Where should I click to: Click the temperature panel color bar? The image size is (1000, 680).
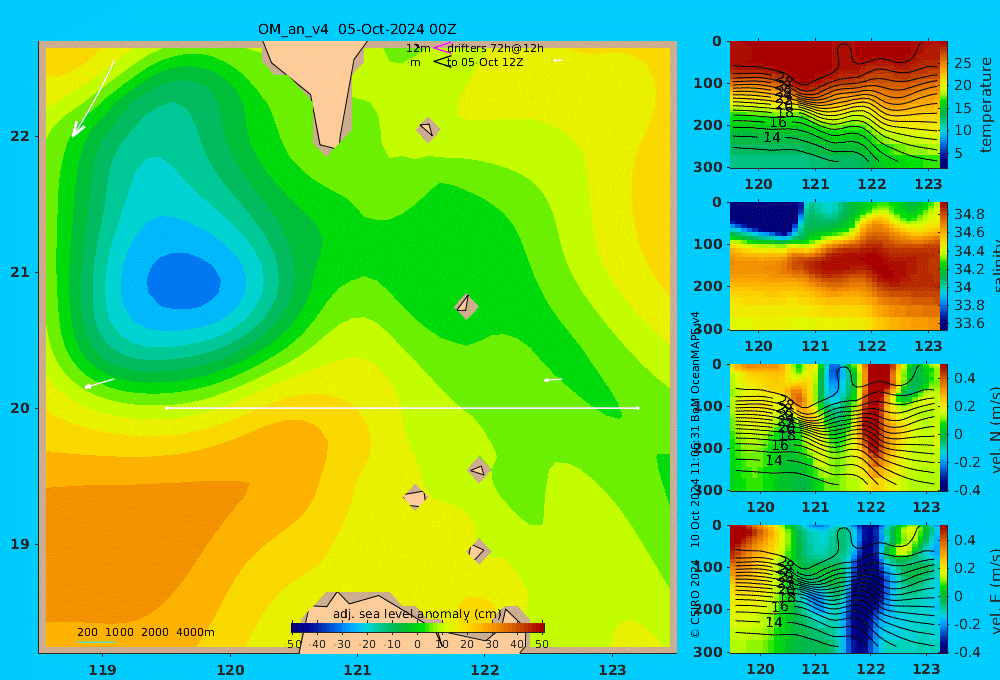click(x=943, y=105)
